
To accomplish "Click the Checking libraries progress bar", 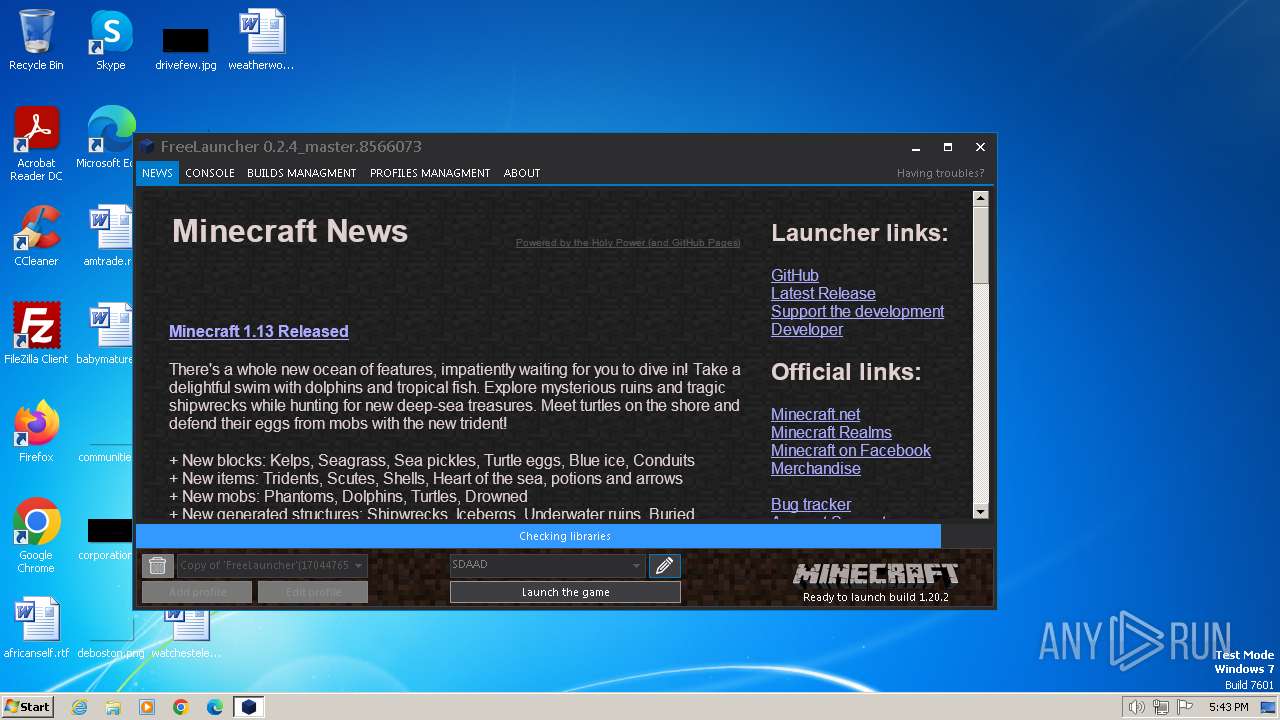I will pos(565,536).
